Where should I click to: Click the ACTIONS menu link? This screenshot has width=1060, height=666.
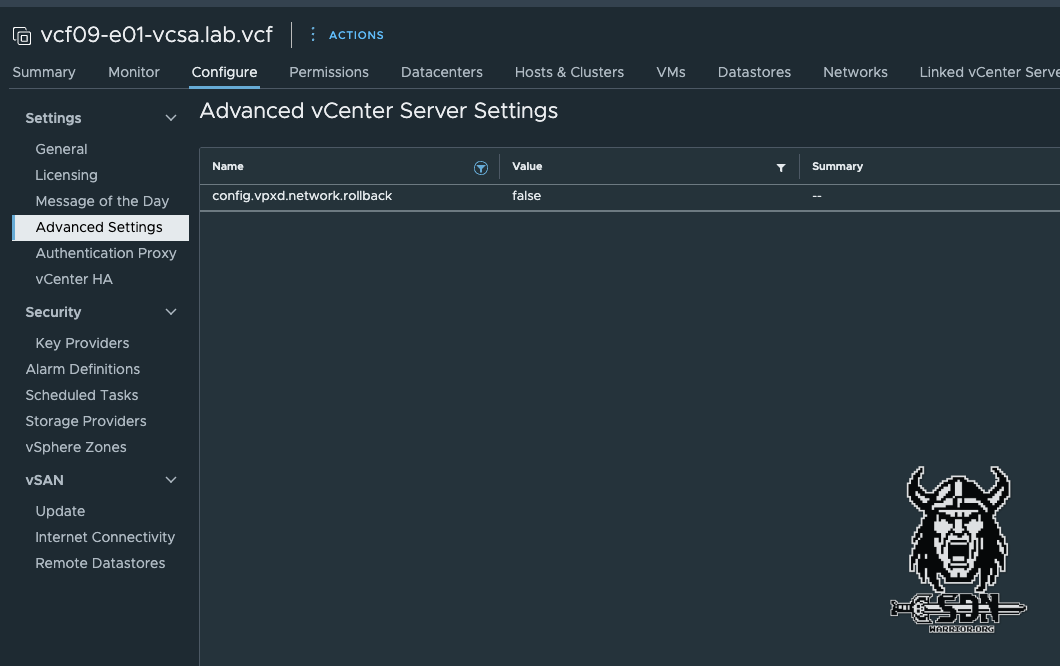pos(355,34)
